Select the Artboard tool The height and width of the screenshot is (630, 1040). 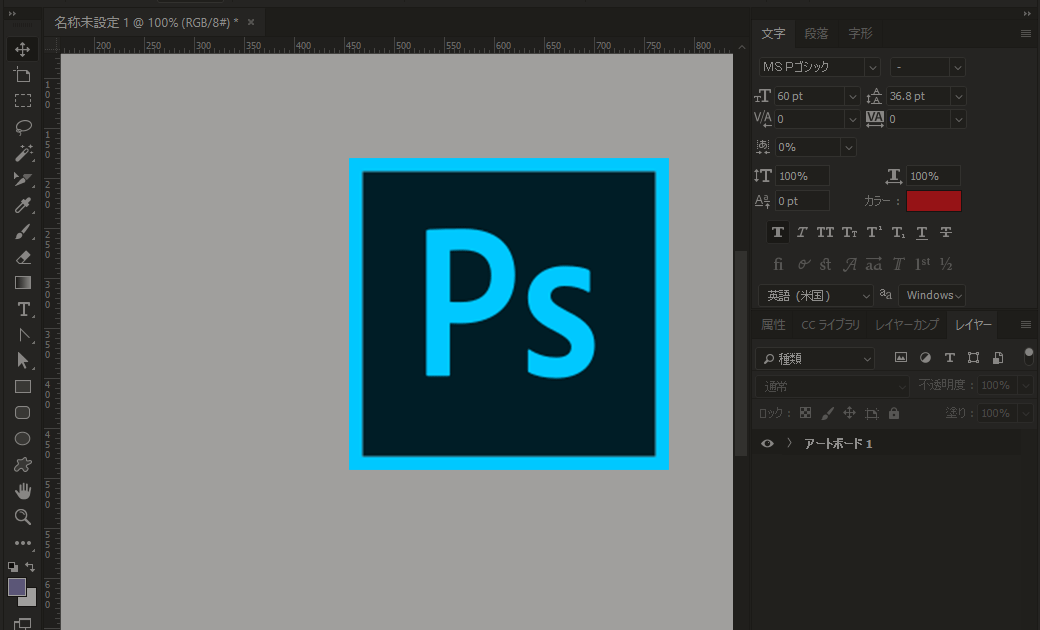coord(23,75)
